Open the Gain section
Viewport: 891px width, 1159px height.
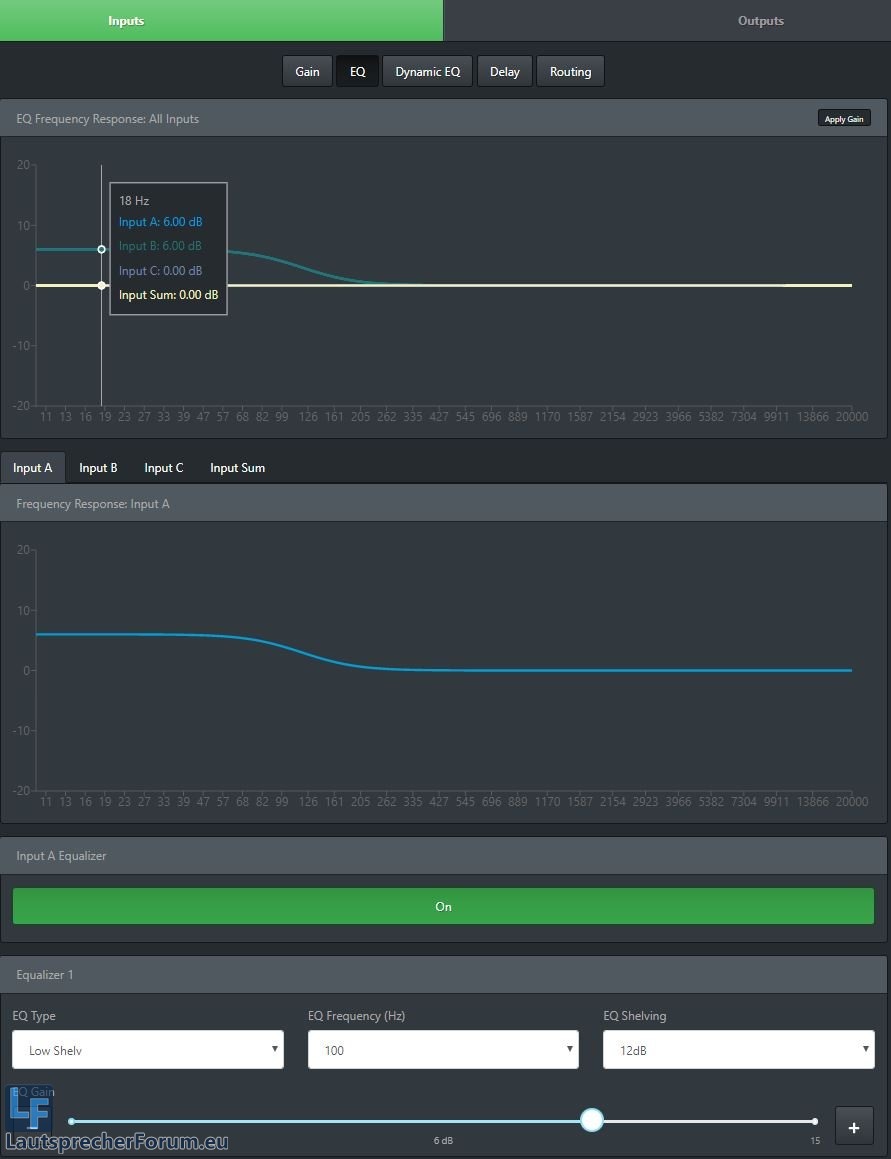[x=307, y=72]
